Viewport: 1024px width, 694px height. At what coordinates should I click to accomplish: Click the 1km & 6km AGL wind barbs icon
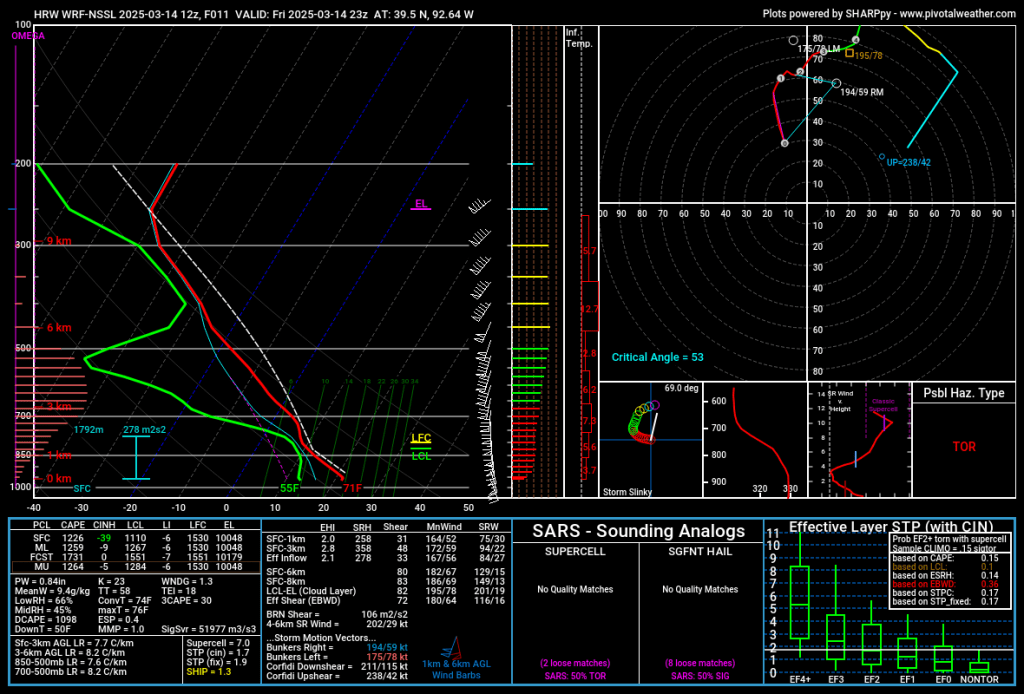(x=457, y=646)
